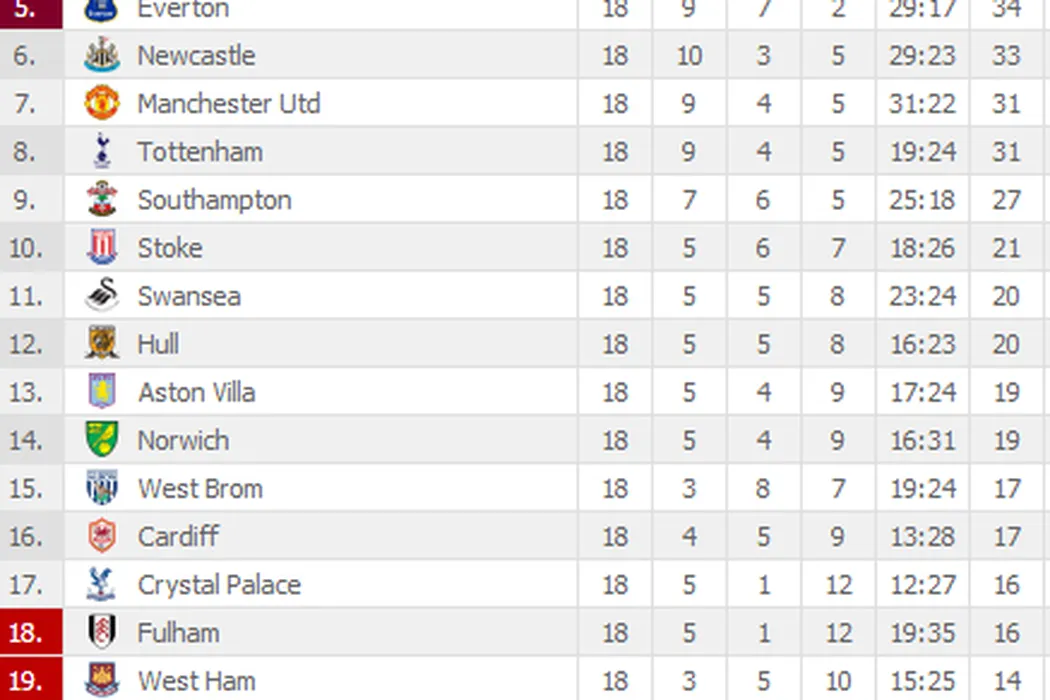The image size is (1050, 700).
Task: Click Southampton's 27 points cell
Action: [x=1005, y=200]
